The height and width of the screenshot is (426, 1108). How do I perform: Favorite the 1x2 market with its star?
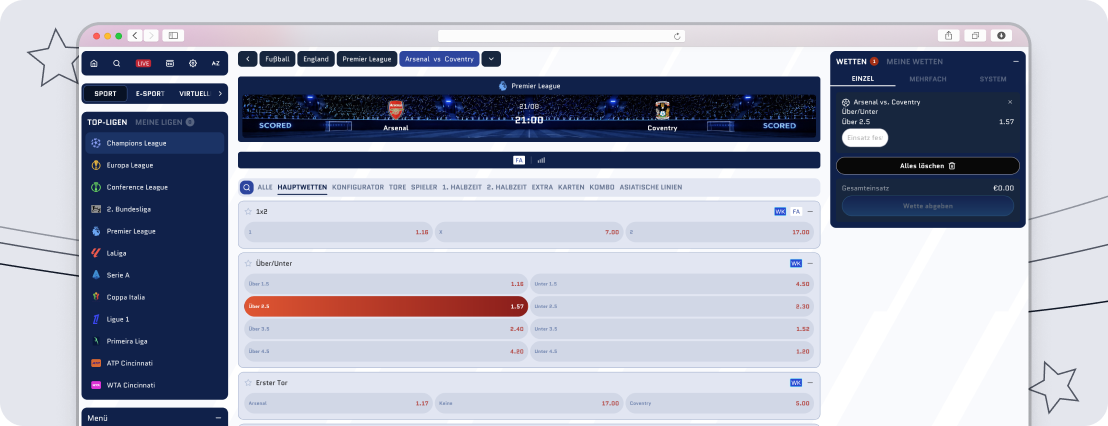pyautogui.click(x=248, y=211)
